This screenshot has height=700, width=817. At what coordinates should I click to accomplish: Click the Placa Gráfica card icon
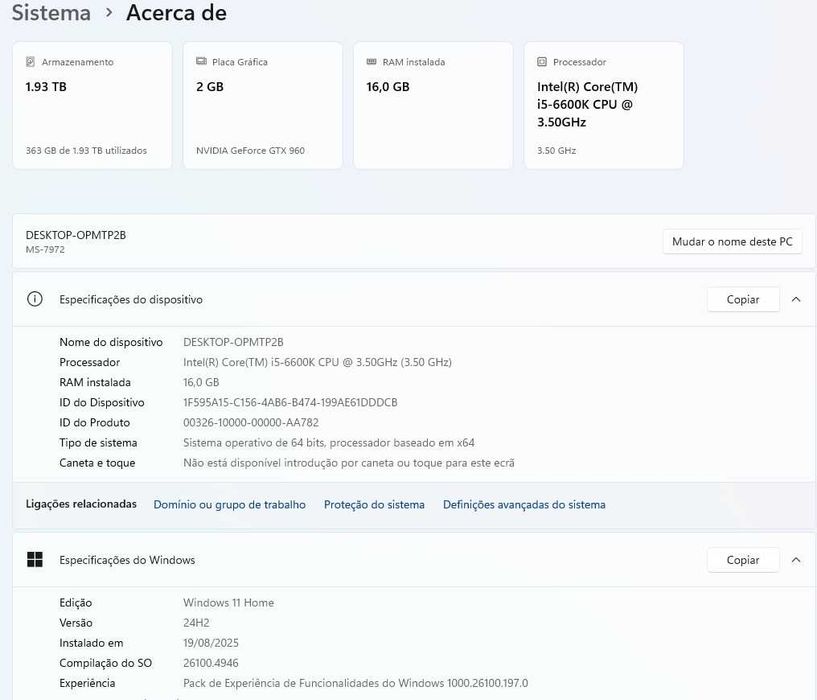coord(201,62)
